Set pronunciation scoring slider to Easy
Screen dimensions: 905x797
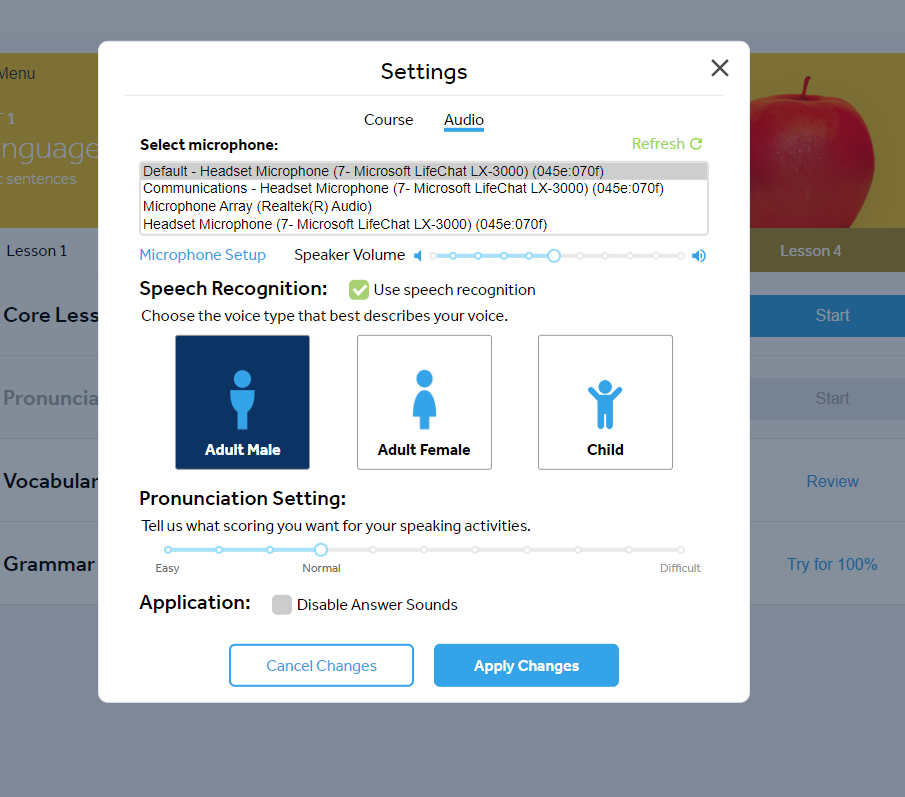pos(168,550)
